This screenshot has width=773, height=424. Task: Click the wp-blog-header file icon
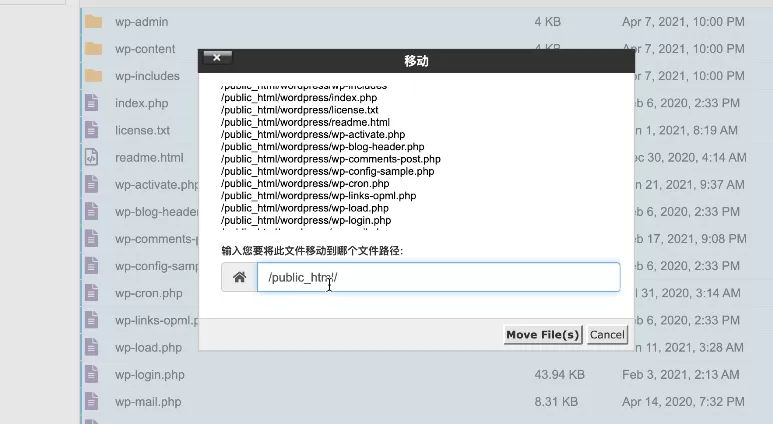pos(92,212)
